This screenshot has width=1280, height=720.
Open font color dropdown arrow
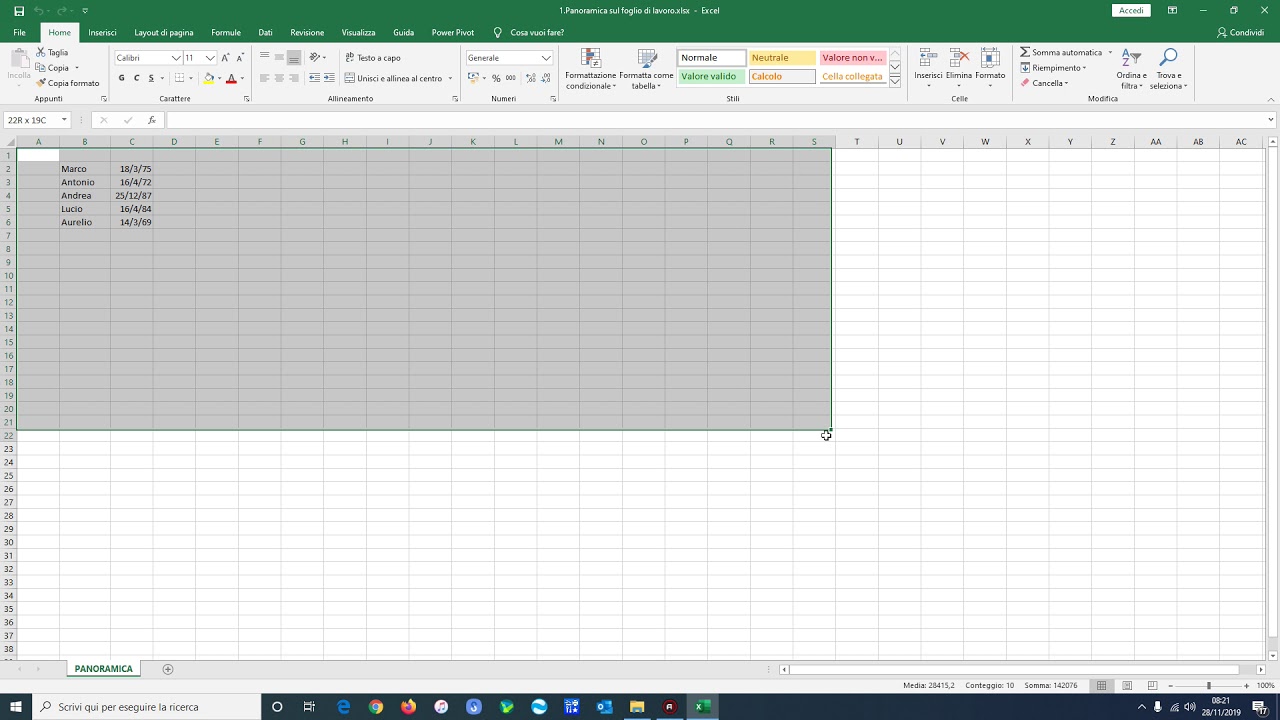242,78
